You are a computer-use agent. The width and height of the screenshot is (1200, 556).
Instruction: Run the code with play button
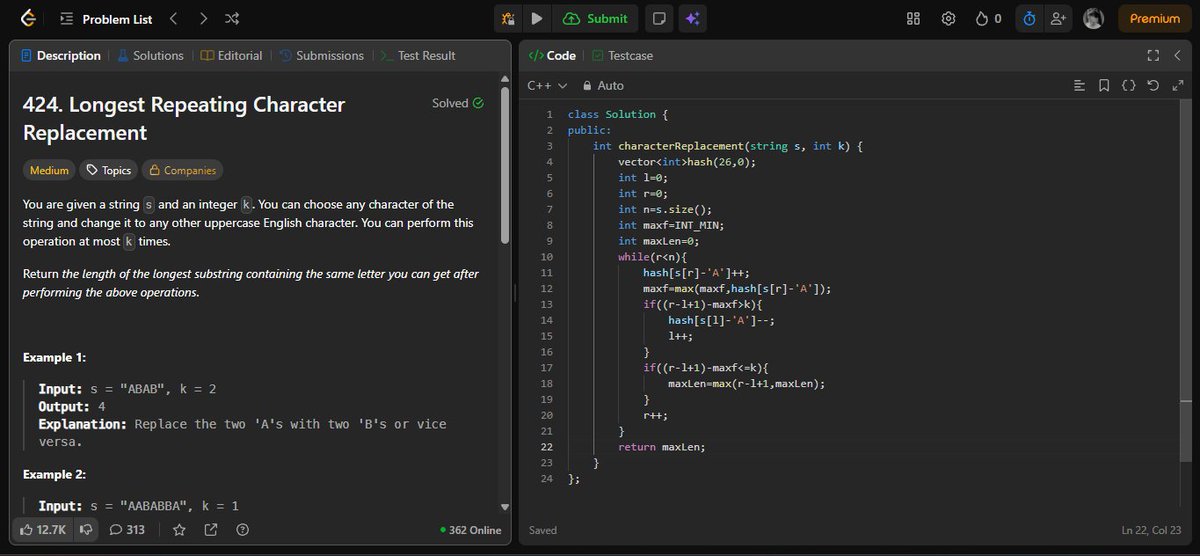pyautogui.click(x=536, y=18)
